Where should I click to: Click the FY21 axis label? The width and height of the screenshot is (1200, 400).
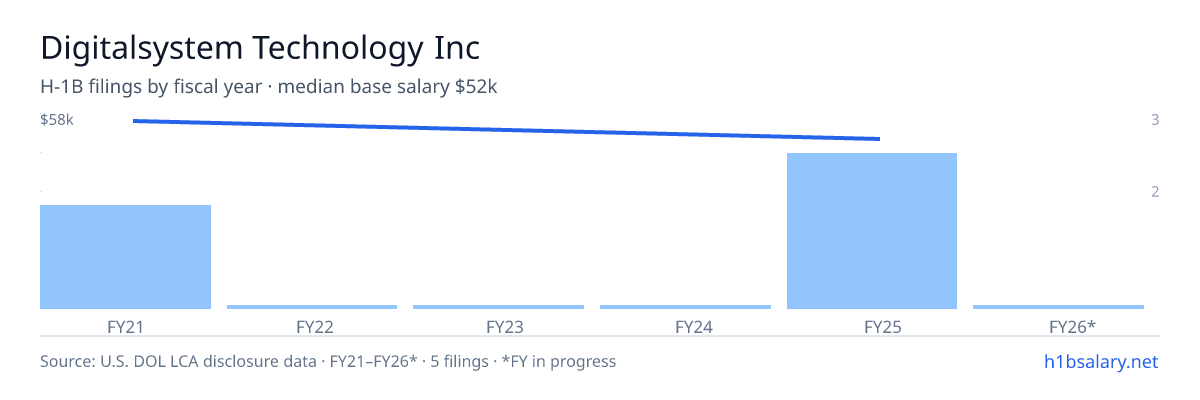point(125,326)
